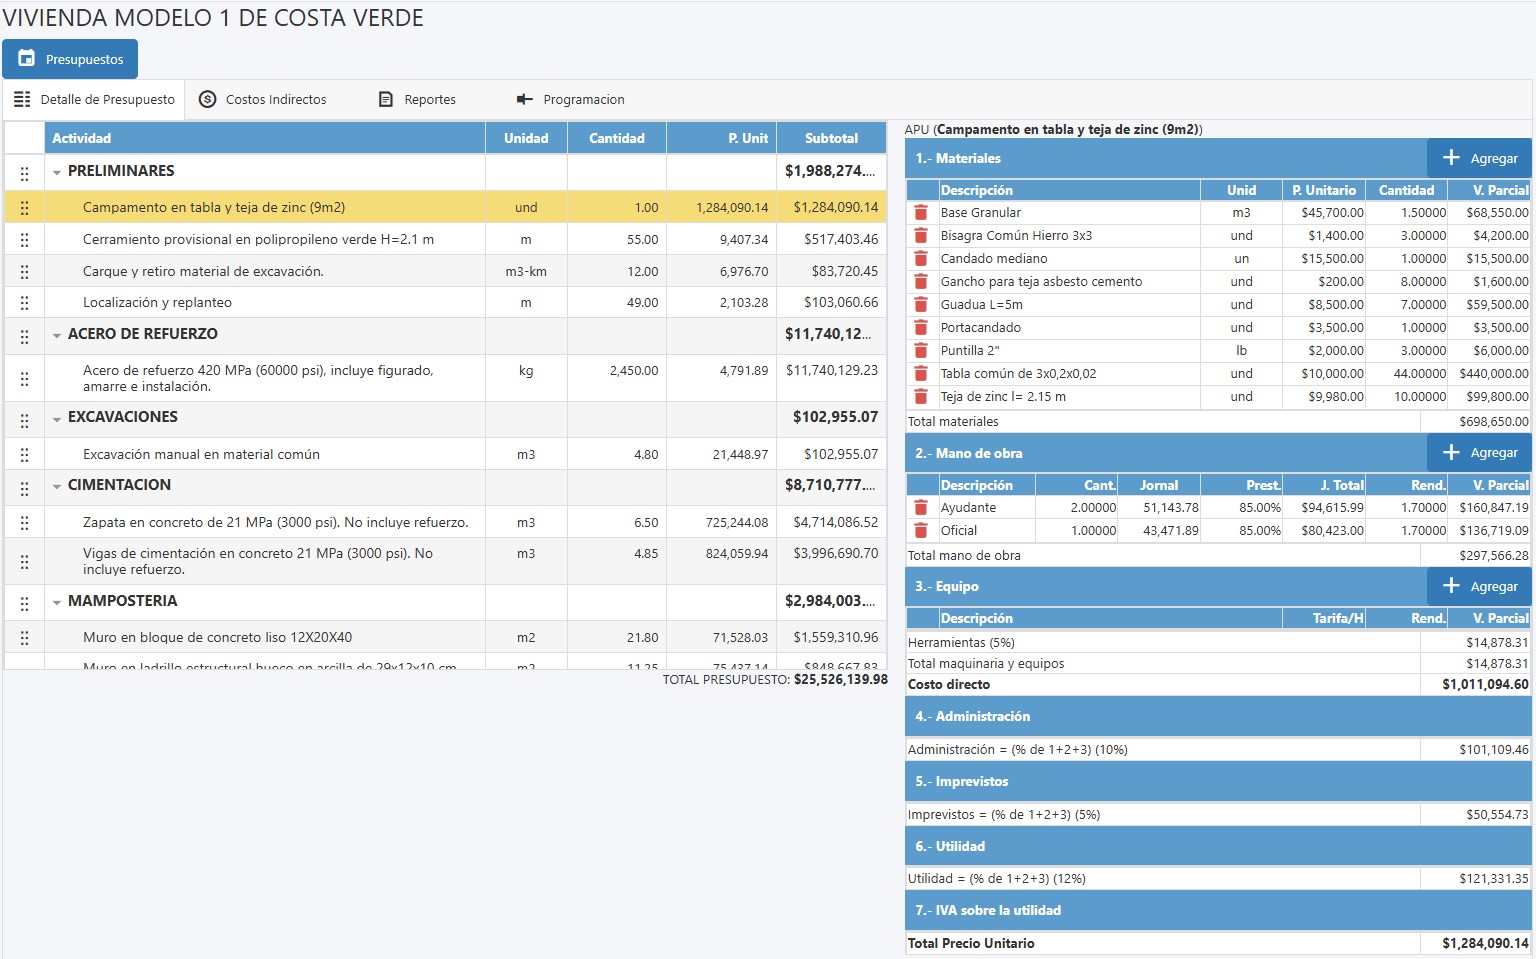Screen dimensions: 1536x959
Task: Select the Cerramiento provisional activity row
Action: [x=258, y=240]
